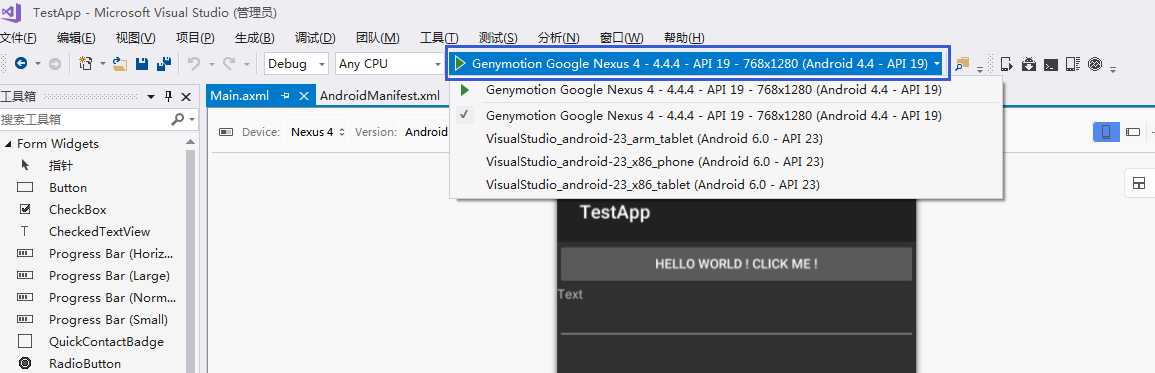The width and height of the screenshot is (1155, 373).
Task: Click the round Xamarin profiler icon
Action: tap(1095, 64)
